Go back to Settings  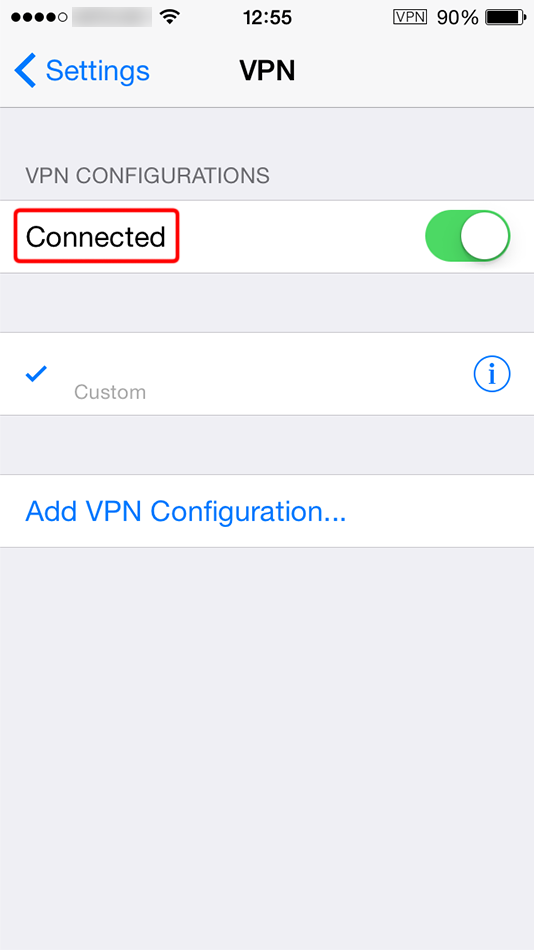(x=82, y=70)
